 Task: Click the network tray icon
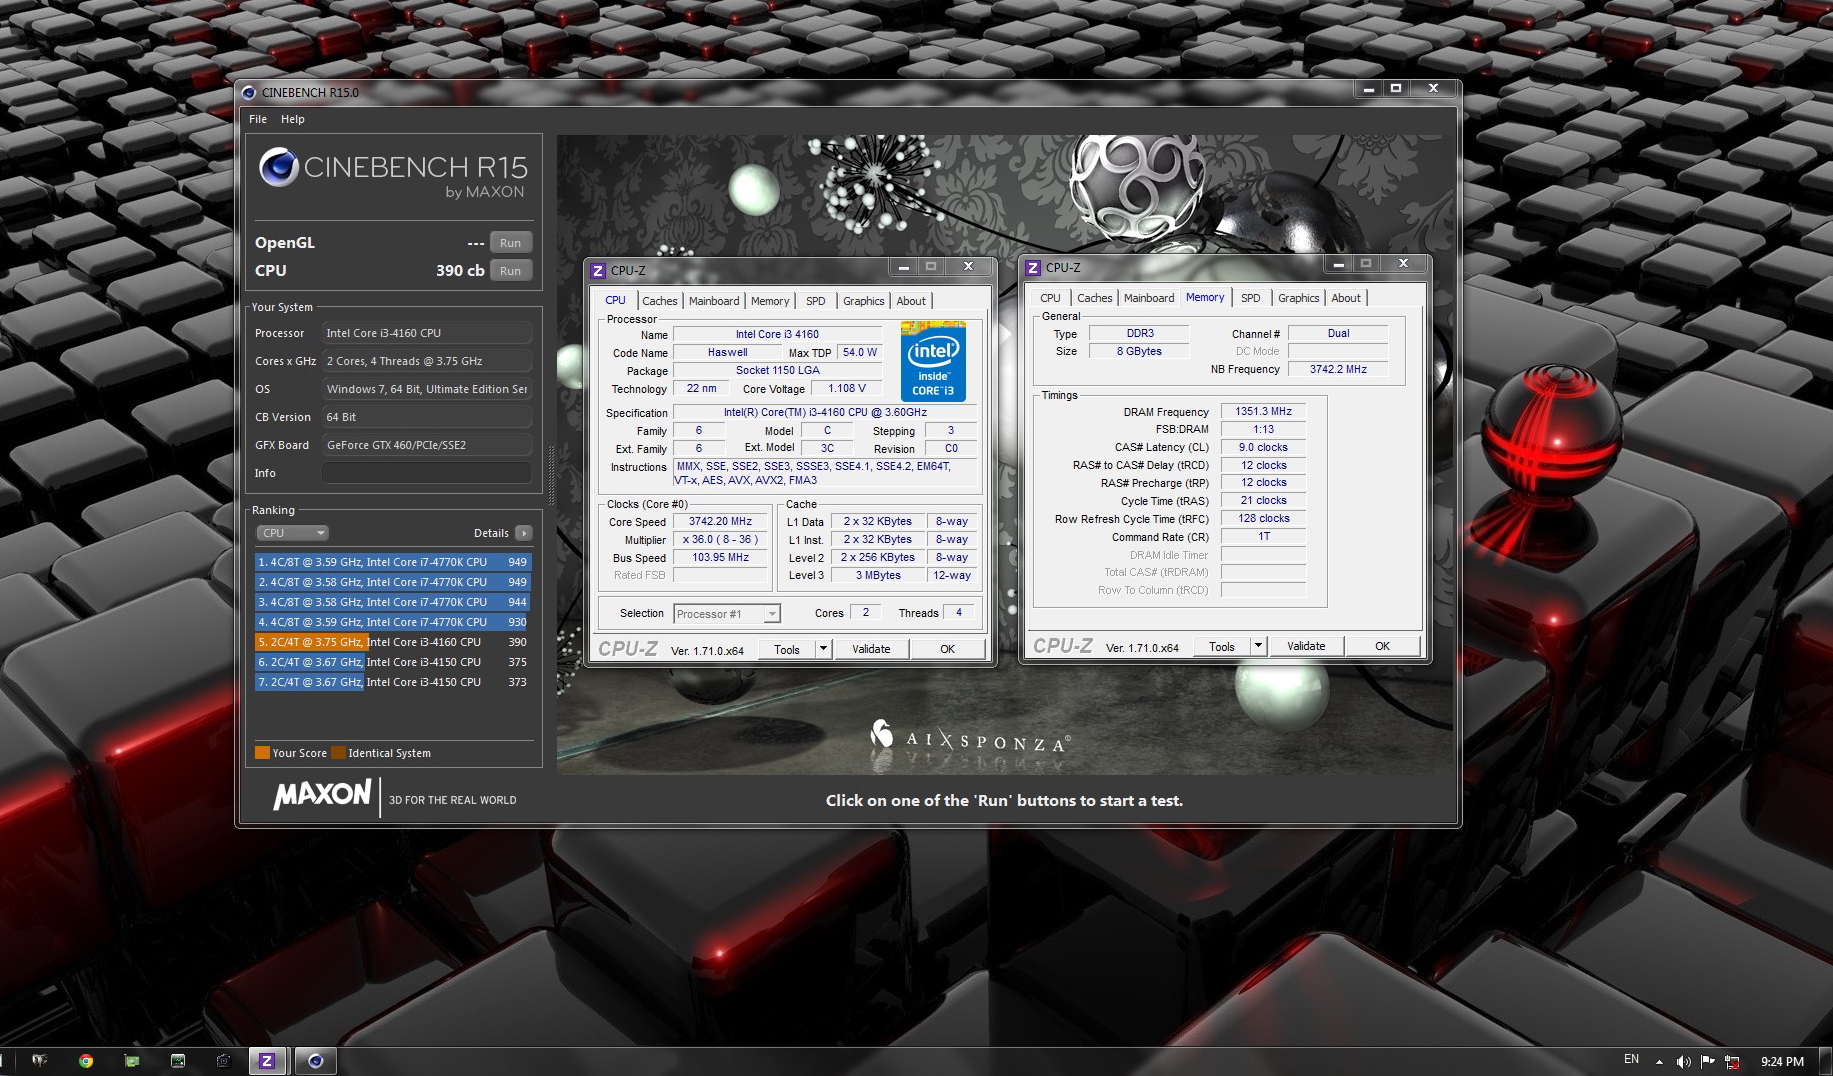[1732, 1061]
